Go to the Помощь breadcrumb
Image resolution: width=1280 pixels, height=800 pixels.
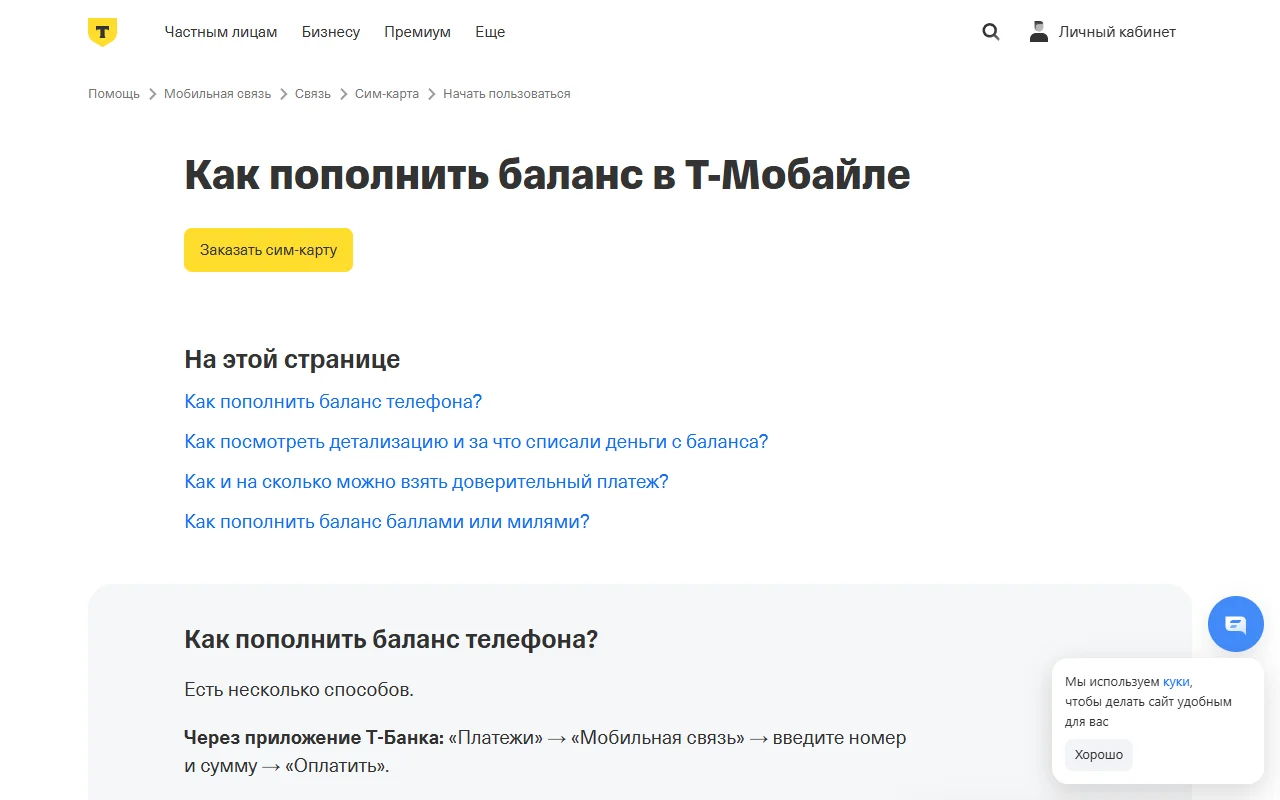pos(114,94)
